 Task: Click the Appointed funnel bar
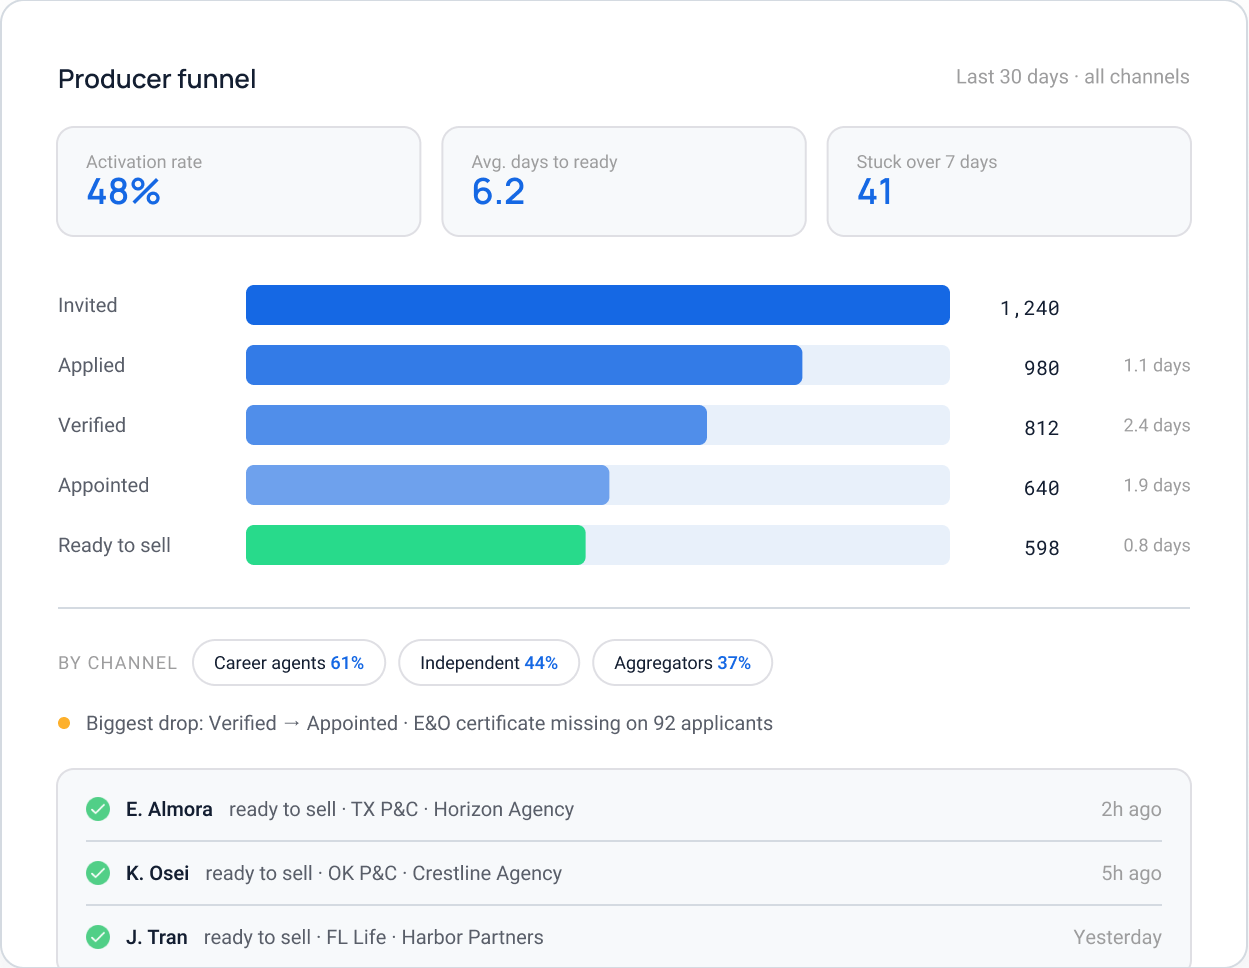(427, 485)
